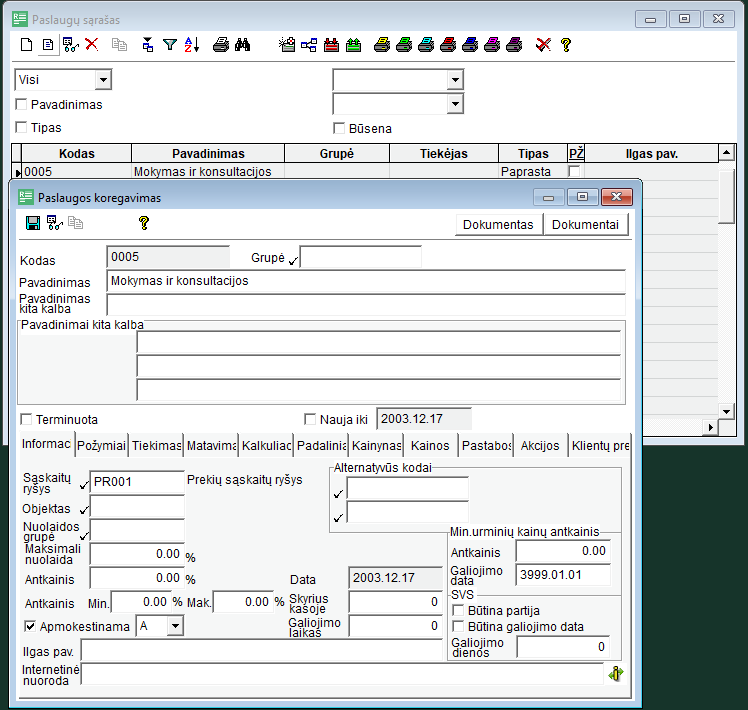The width and height of the screenshot is (748, 710).
Task: Open the upper empty filter combo box
Action: [x=455, y=80]
